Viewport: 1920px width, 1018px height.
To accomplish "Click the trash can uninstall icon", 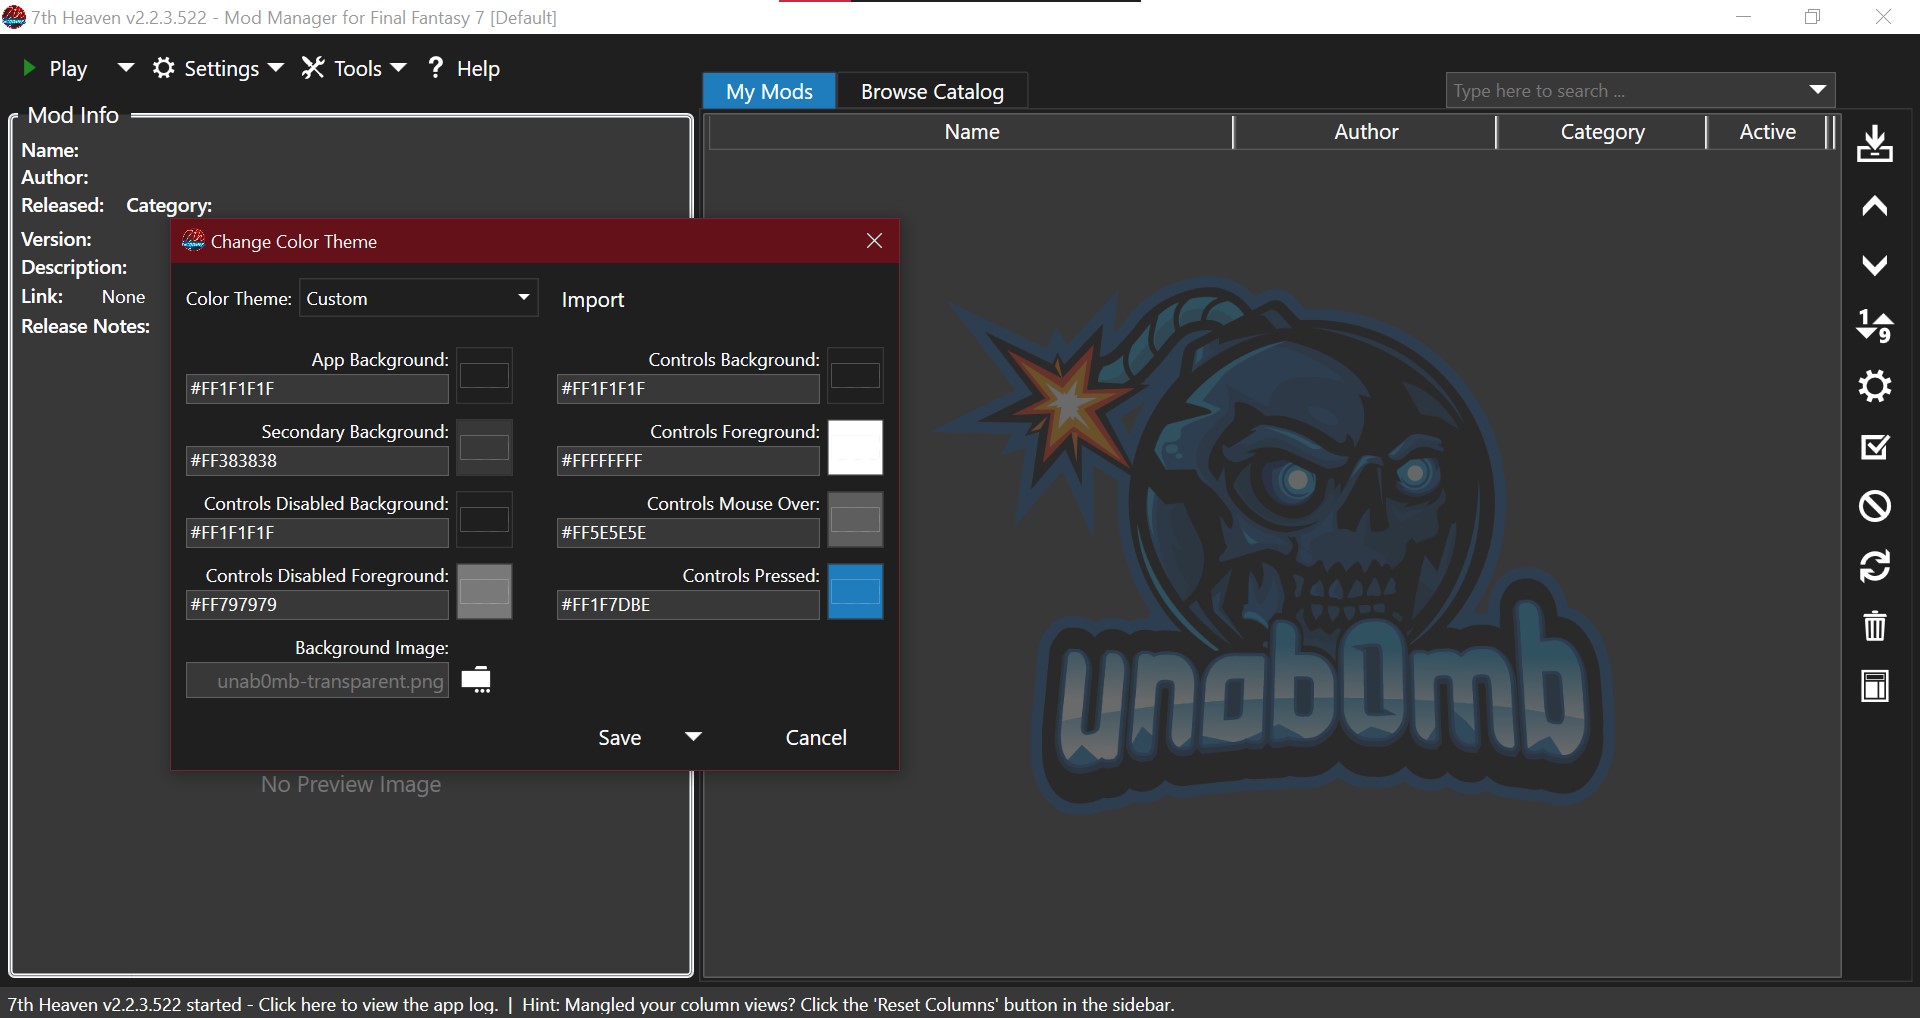I will tap(1875, 626).
